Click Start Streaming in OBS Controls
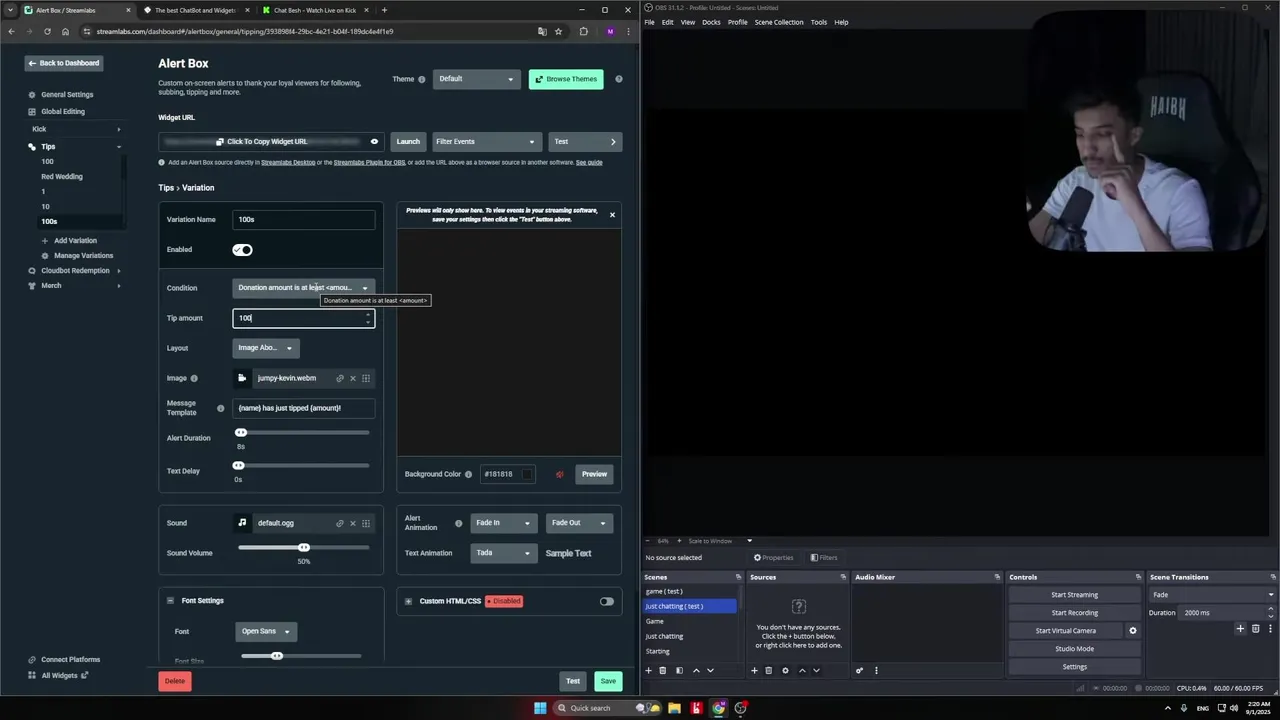Image resolution: width=1280 pixels, height=720 pixels. tap(1074, 595)
